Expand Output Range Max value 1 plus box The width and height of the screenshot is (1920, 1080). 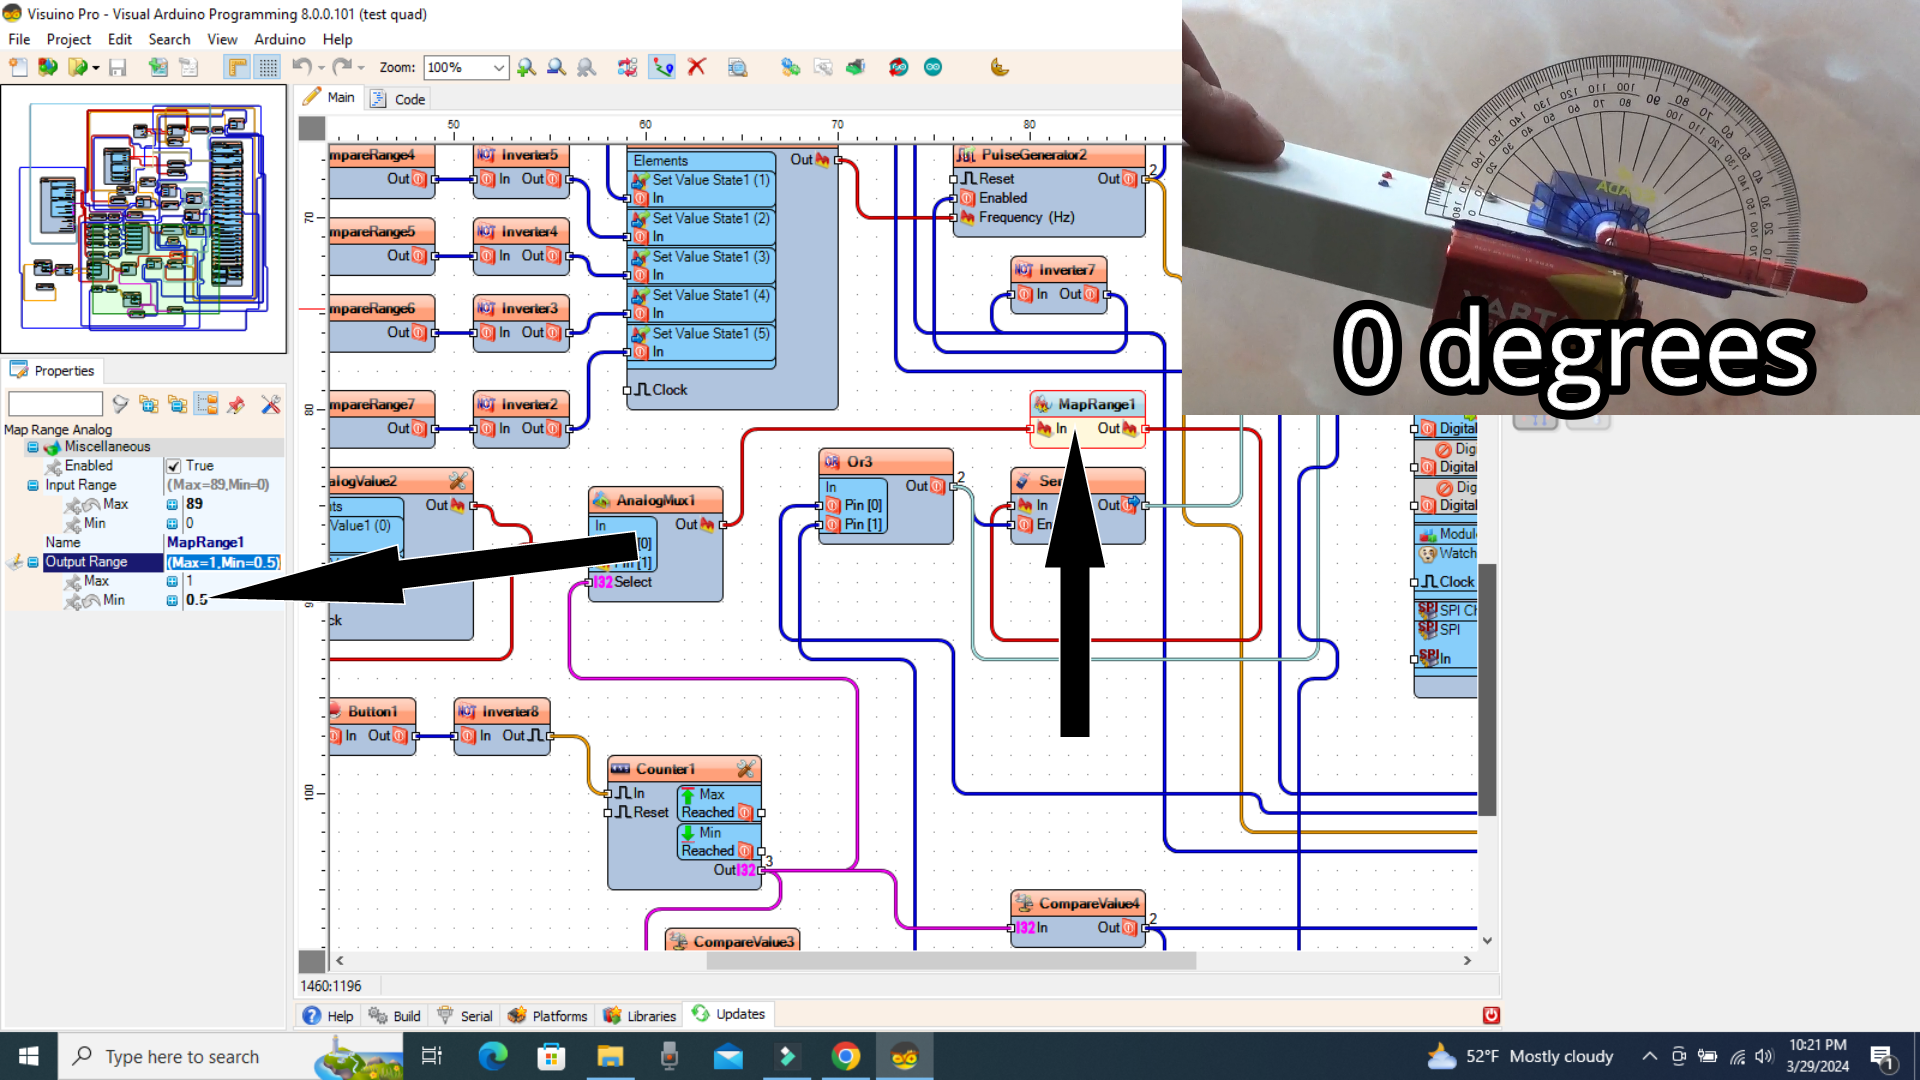coord(172,581)
